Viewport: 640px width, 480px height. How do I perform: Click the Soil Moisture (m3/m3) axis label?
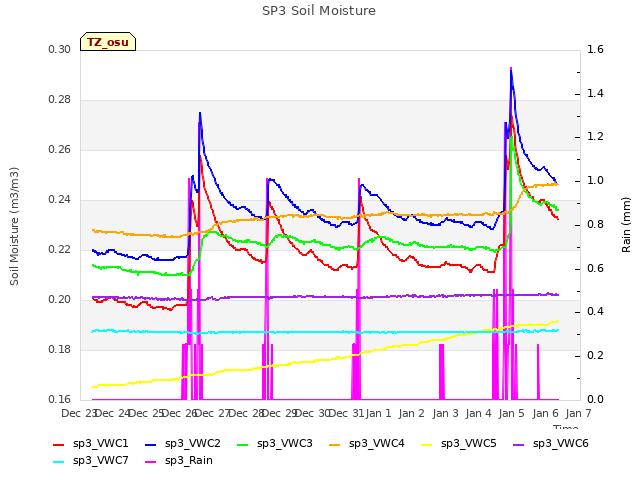(14, 226)
